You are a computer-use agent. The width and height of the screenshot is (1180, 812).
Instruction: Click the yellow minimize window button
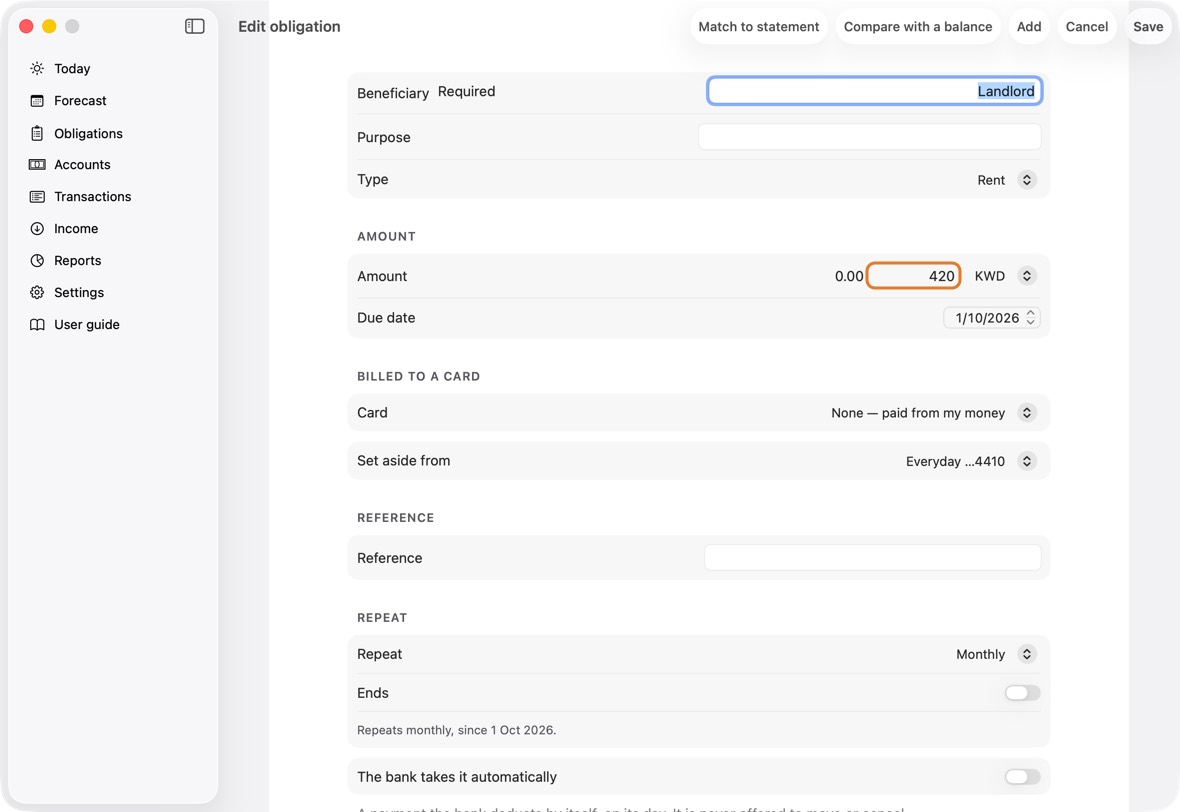click(49, 26)
